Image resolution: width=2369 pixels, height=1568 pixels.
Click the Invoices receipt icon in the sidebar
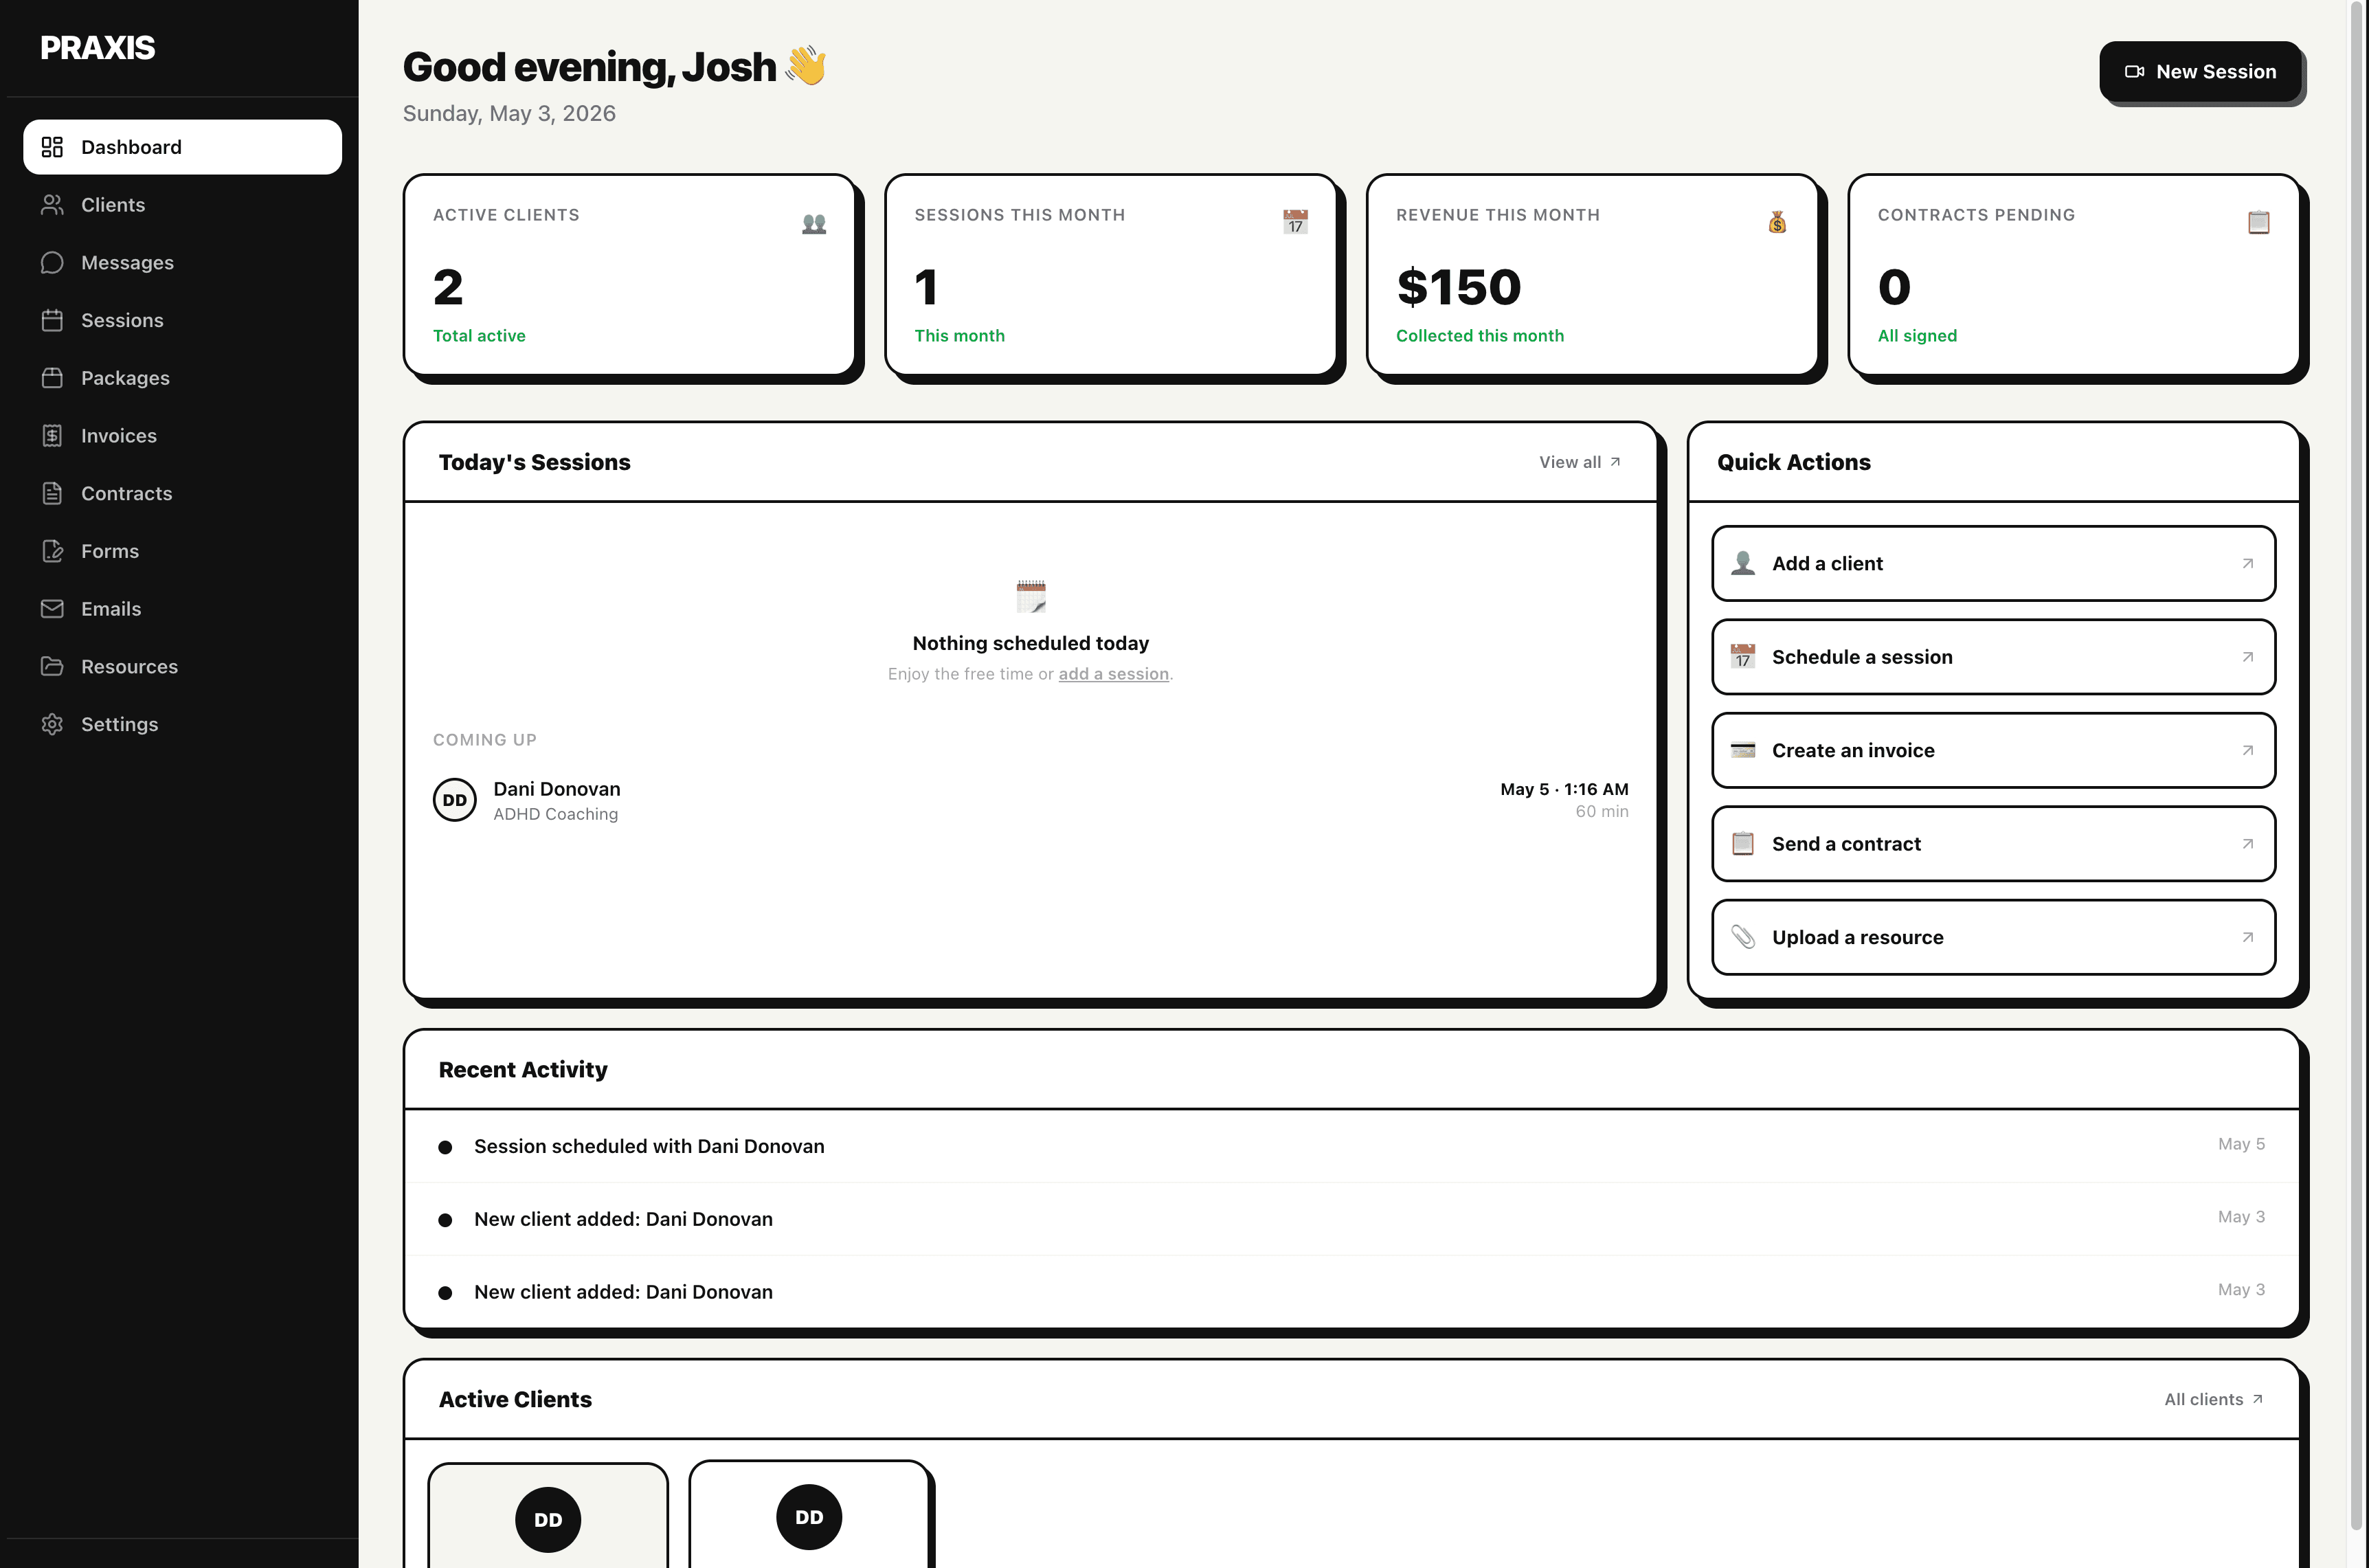(52, 436)
